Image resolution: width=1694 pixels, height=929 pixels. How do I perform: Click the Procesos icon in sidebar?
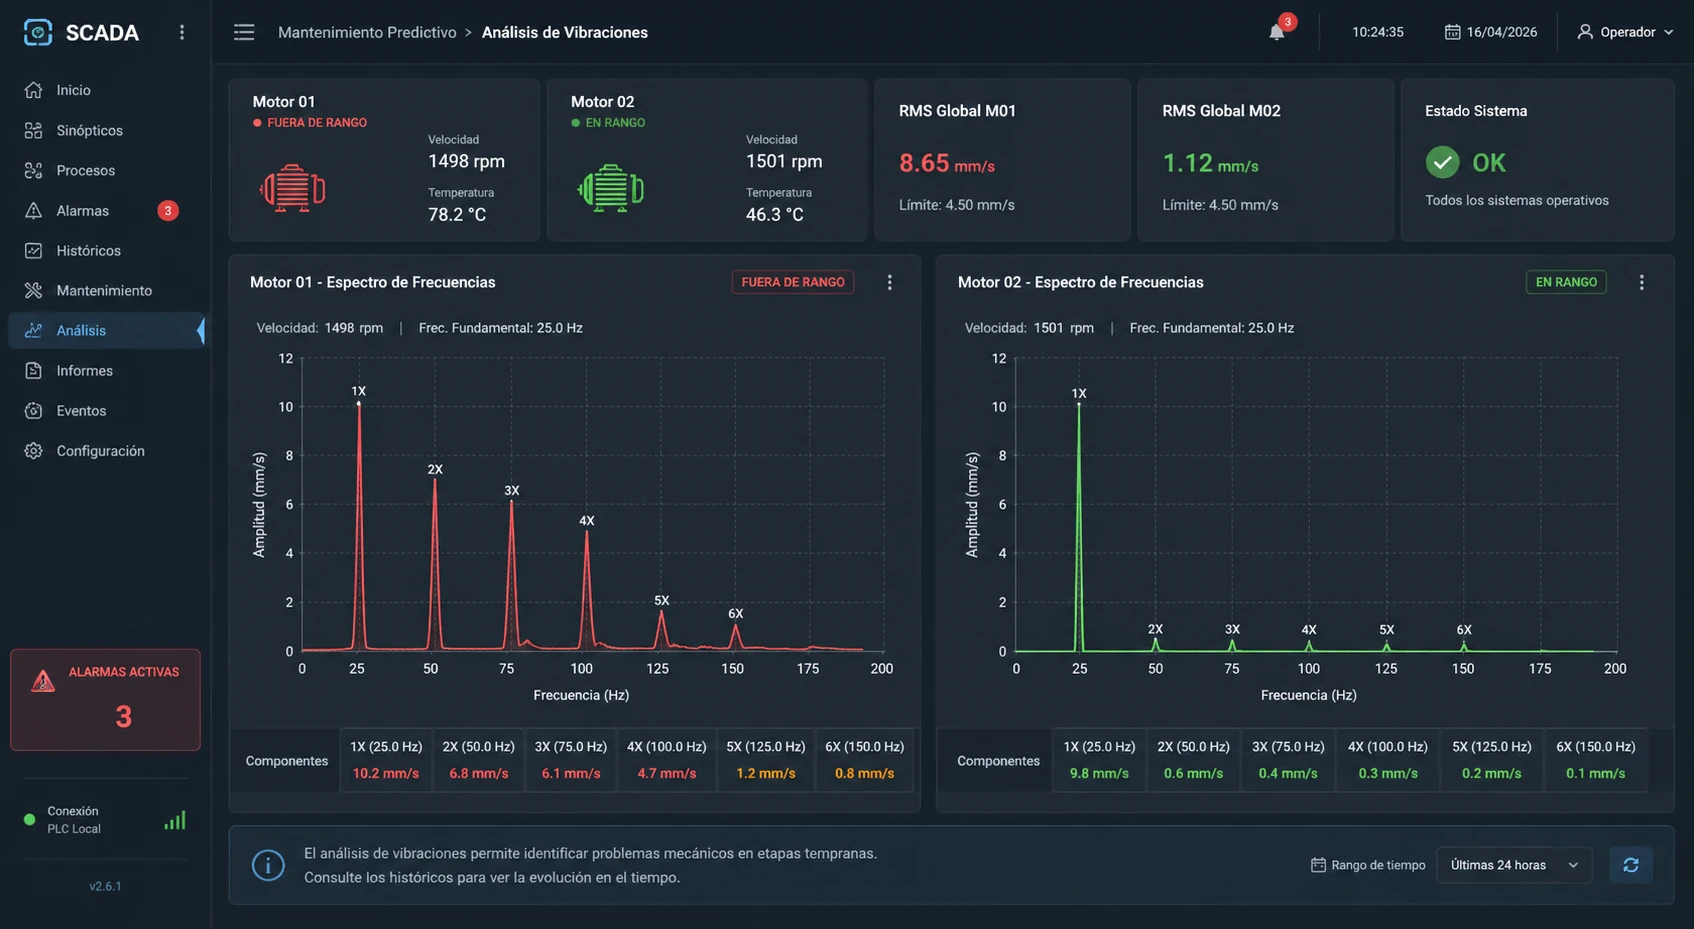tap(33, 170)
